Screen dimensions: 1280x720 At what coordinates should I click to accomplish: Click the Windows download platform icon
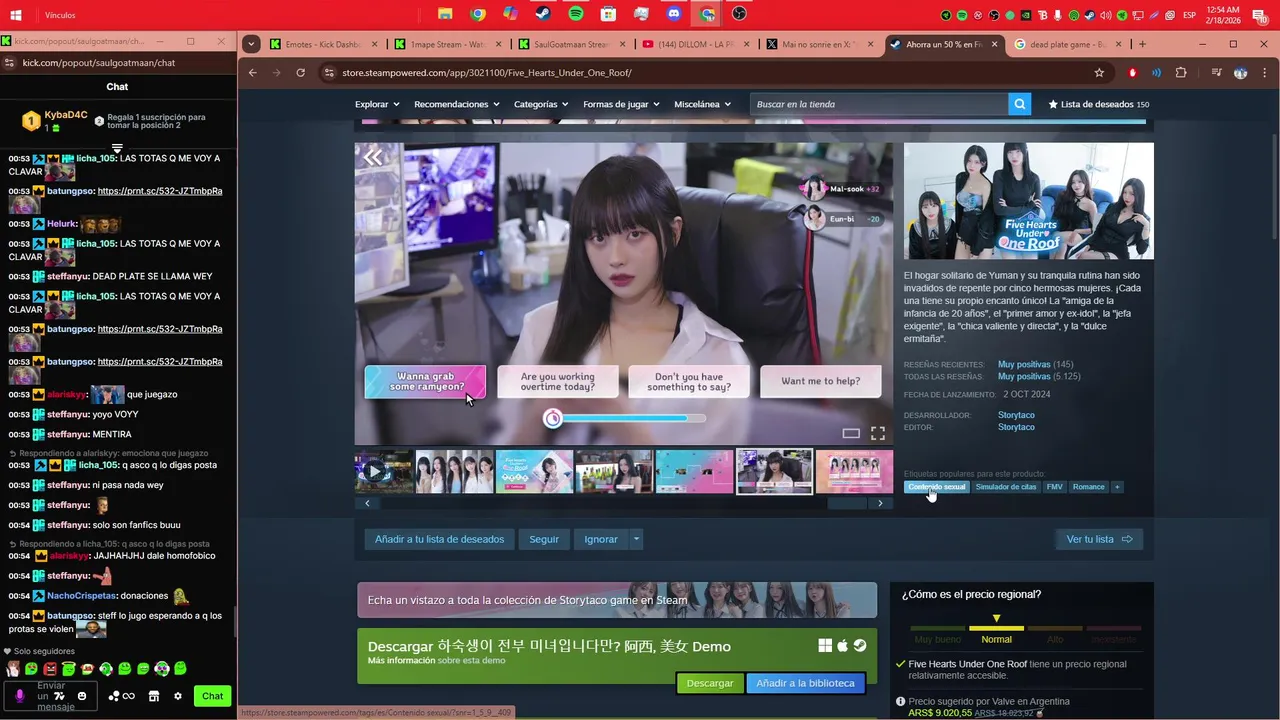(825, 646)
